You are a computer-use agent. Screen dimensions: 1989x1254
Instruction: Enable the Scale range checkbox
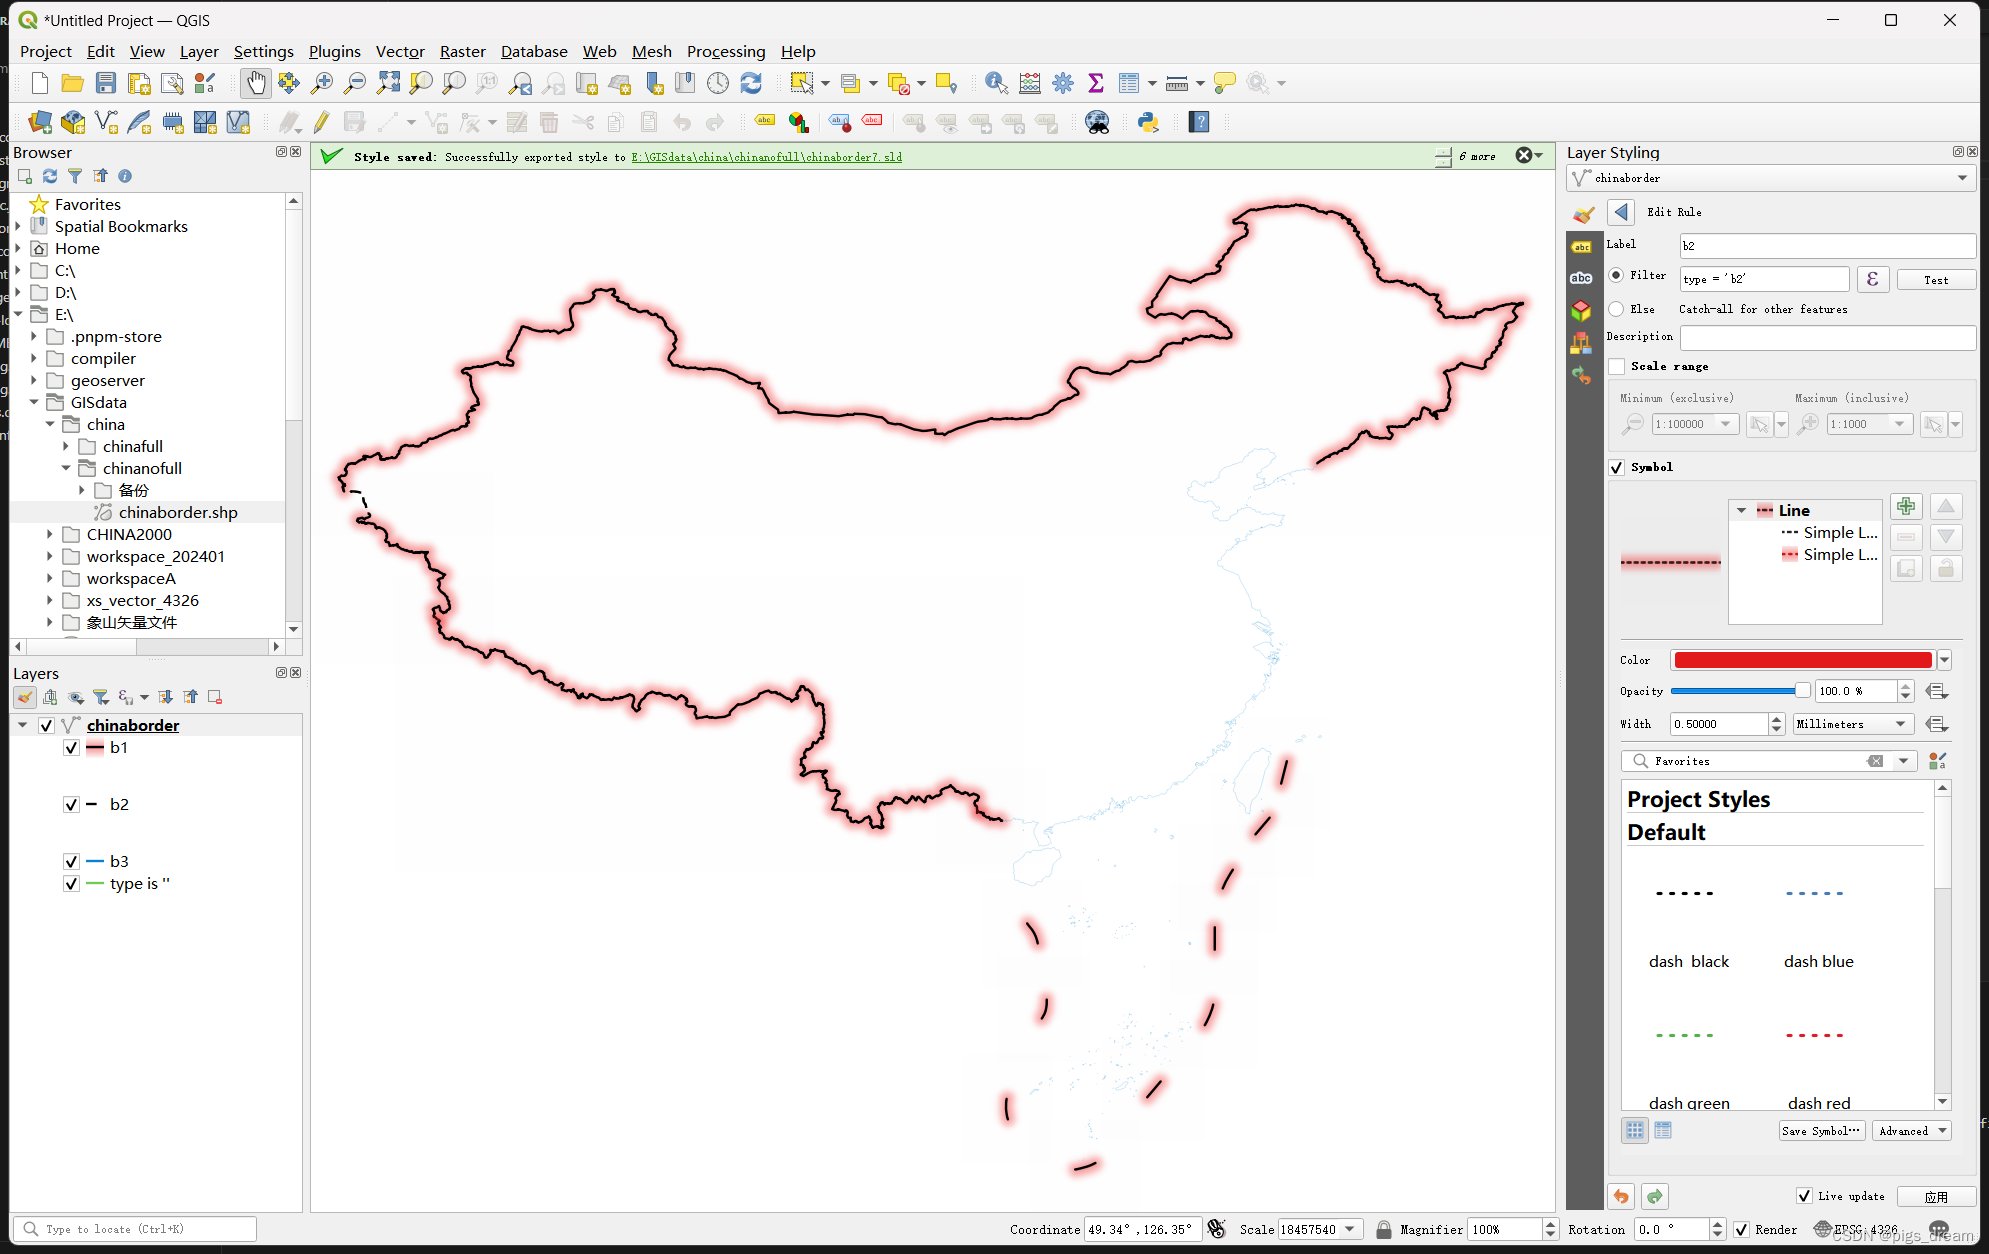click(1617, 366)
